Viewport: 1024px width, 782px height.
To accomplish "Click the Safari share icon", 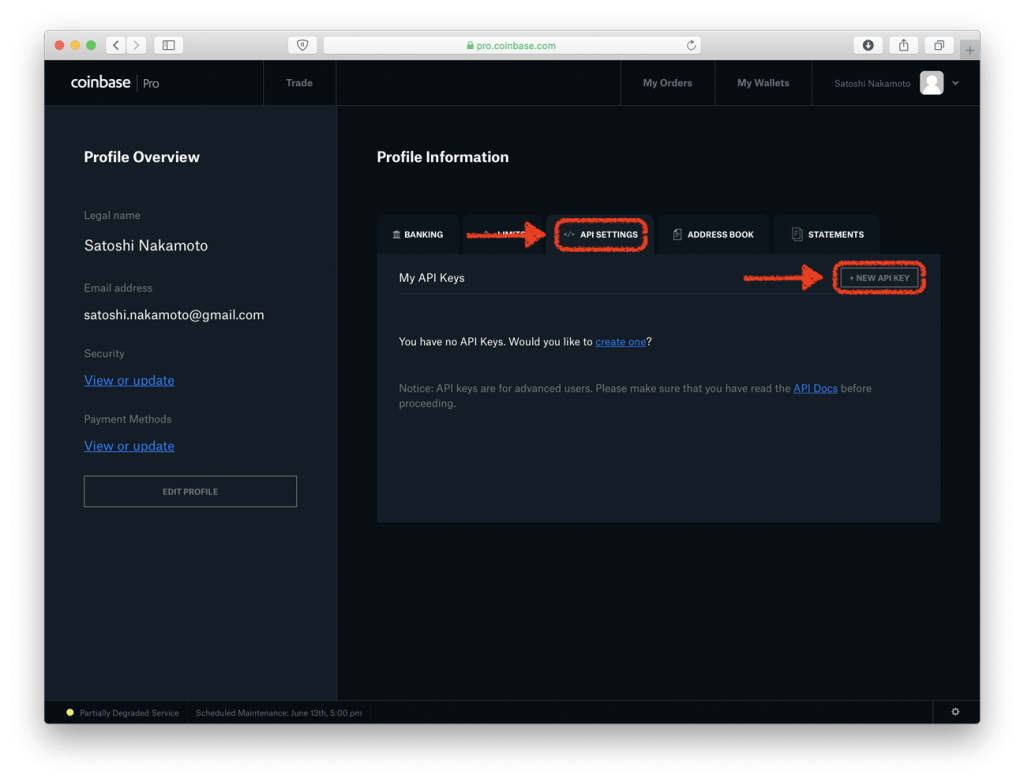I will tap(903, 45).
